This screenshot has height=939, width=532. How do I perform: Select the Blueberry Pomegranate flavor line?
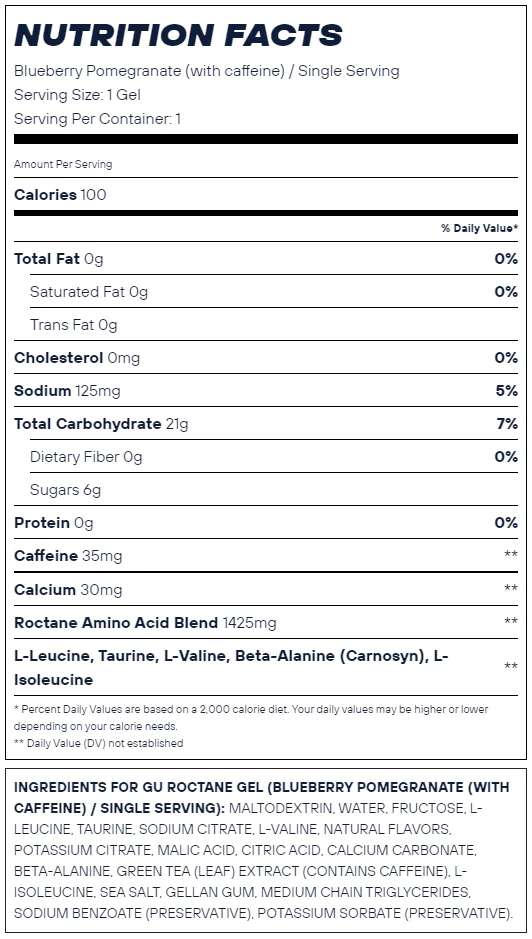207,71
